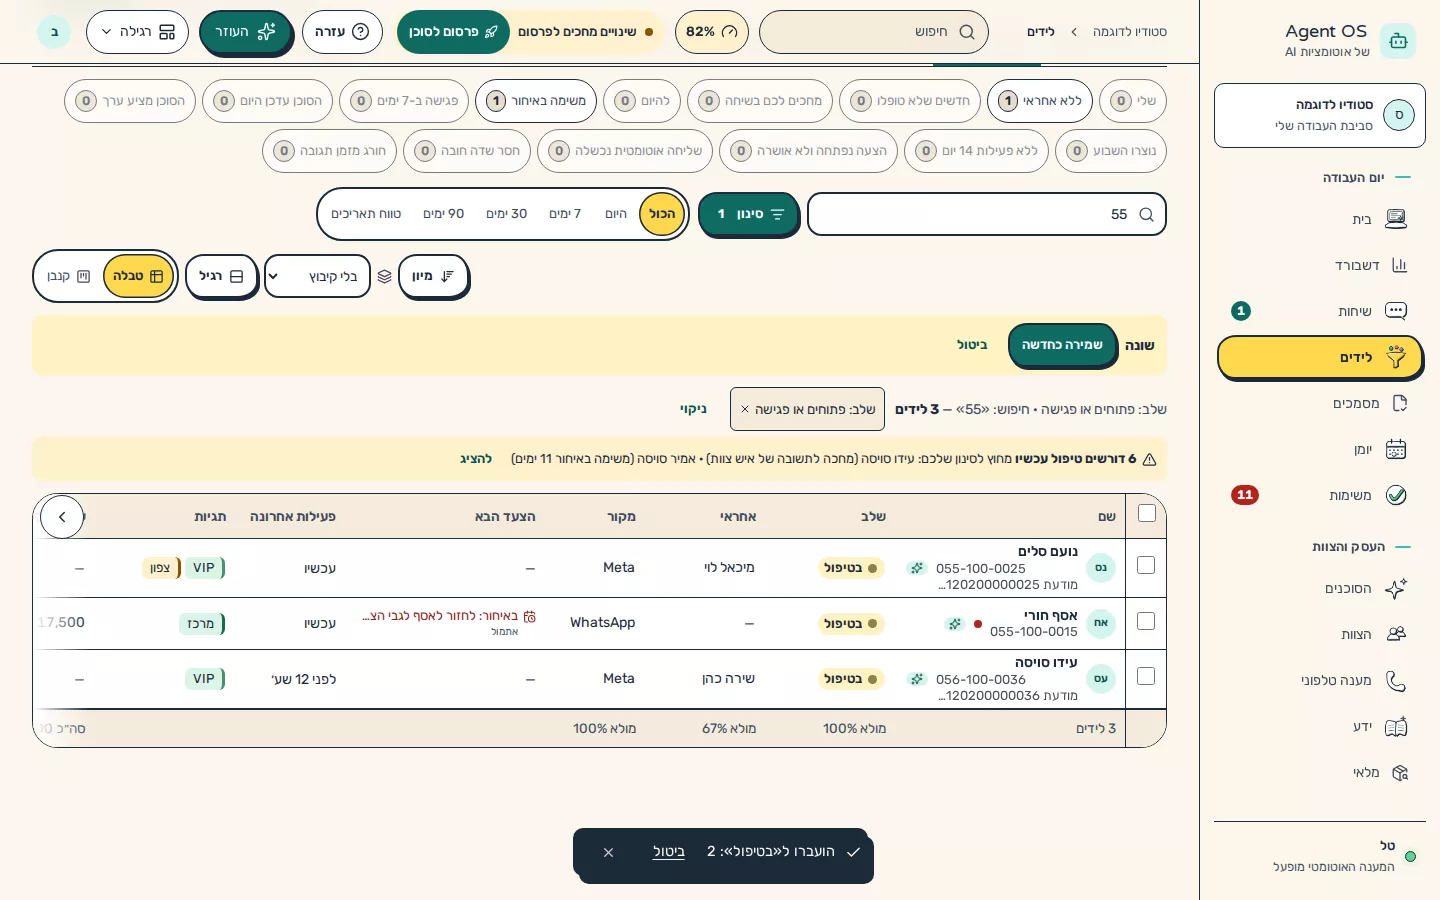Open הסוכנים sparkle icon in sidebar

[1396, 588]
